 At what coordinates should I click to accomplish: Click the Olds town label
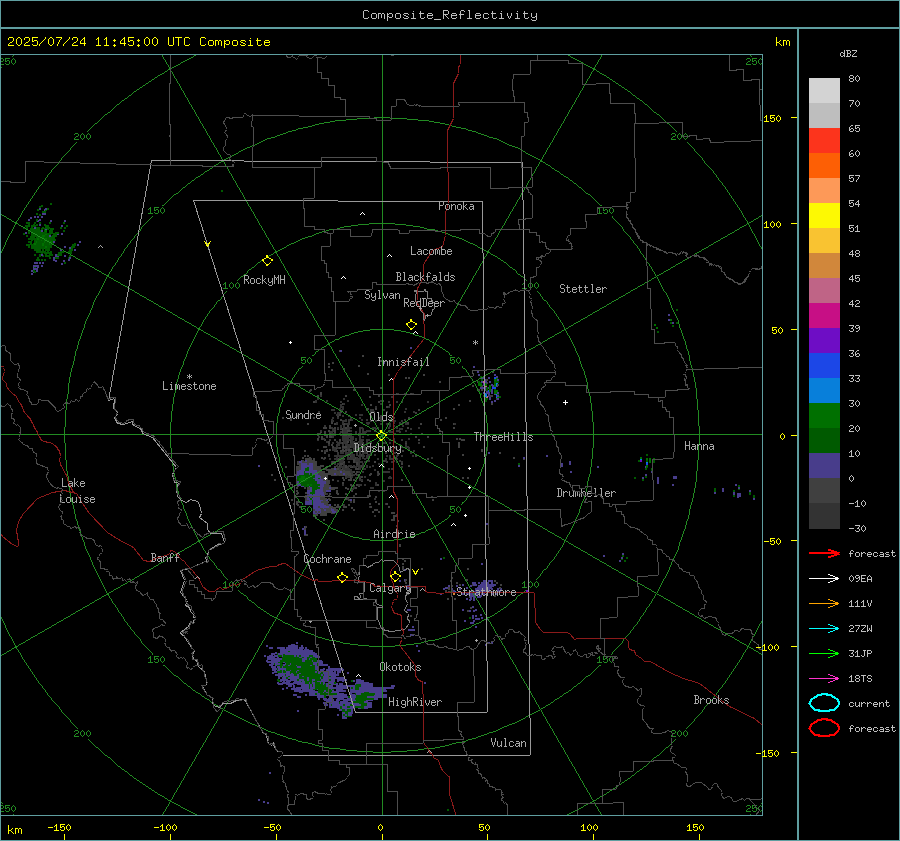381,417
